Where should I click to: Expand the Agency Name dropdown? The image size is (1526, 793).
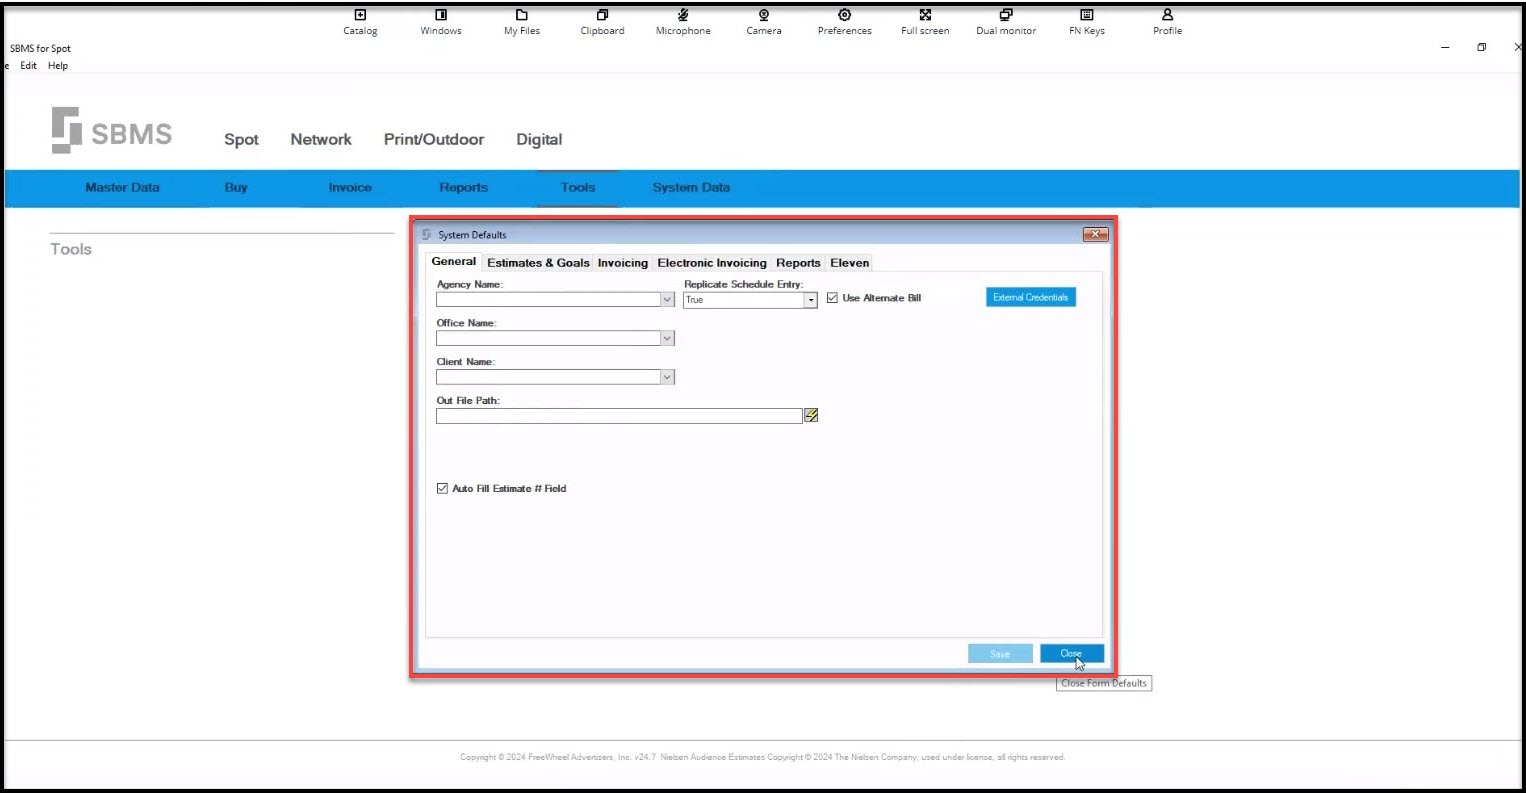[x=667, y=300]
